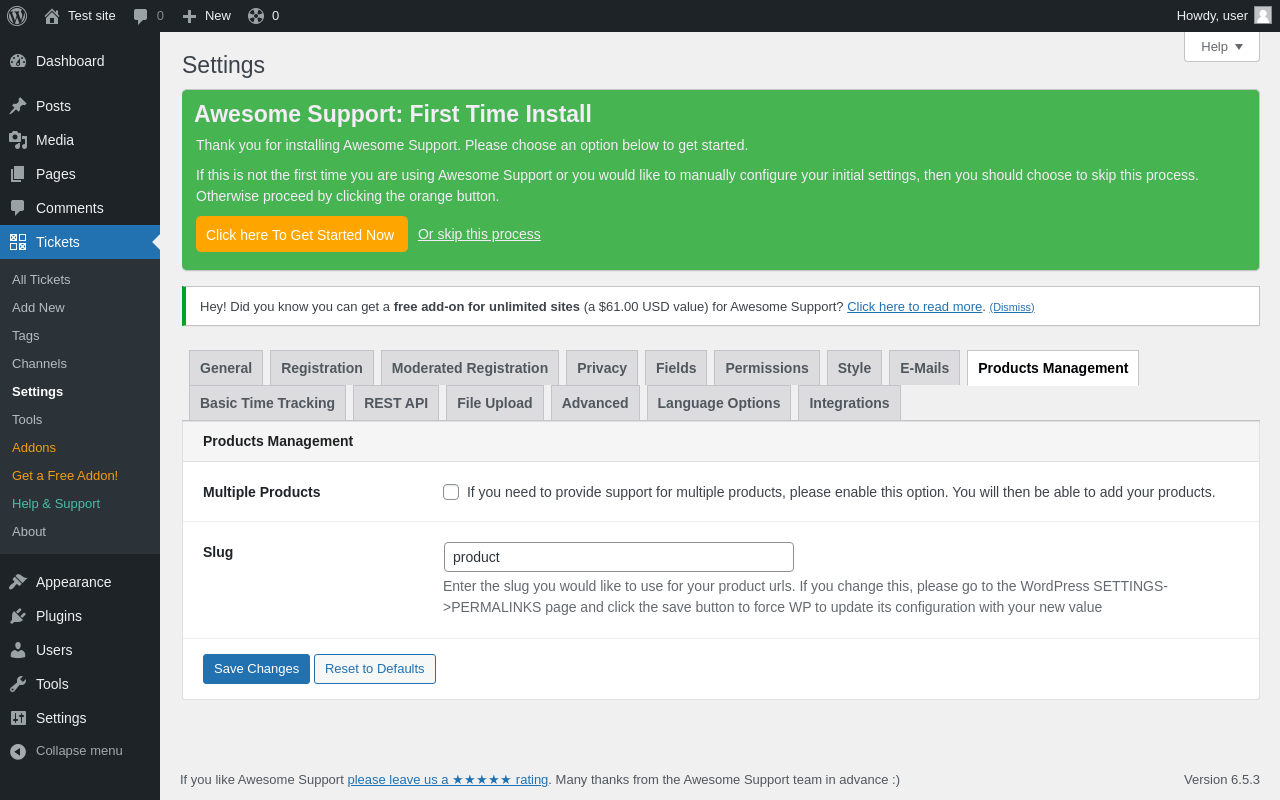Click the comments bubble icon in admin bar
1280x800 pixels.
coord(141,16)
